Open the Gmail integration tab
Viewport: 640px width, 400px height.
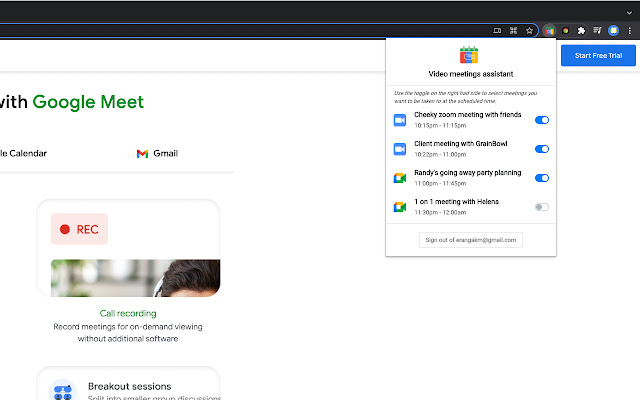(158, 154)
